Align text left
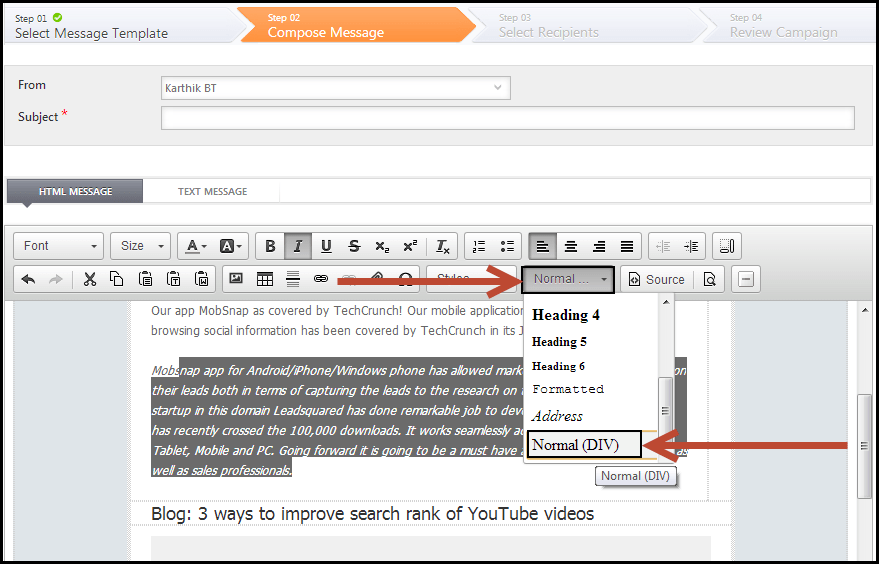Viewport: 879px width, 564px height. 543,246
